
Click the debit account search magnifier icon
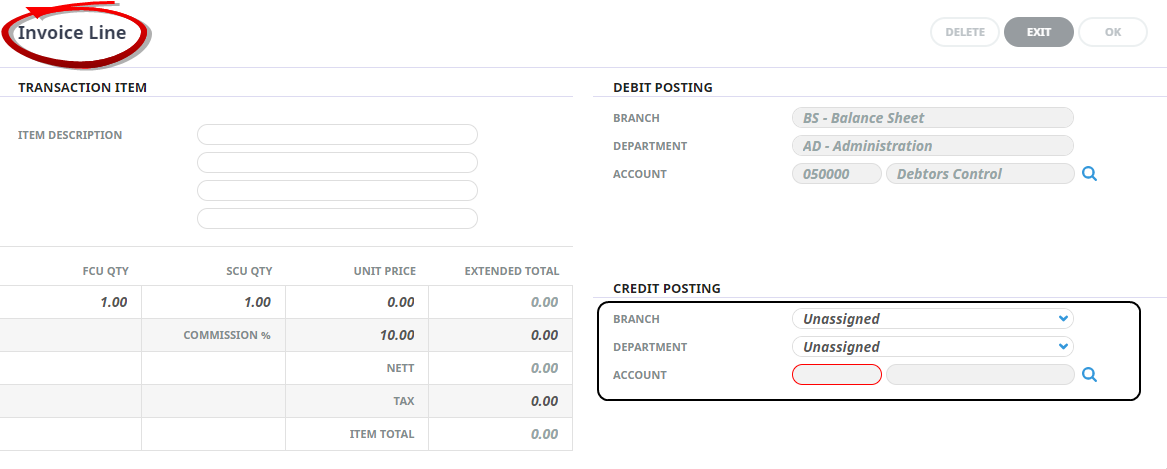click(x=1090, y=174)
